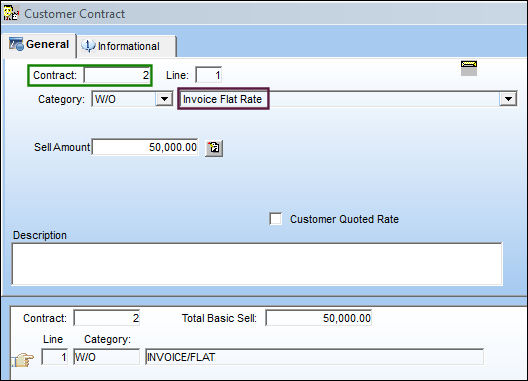Click the W/O category combo field
The image size is (528, 381).
(132, 99)
